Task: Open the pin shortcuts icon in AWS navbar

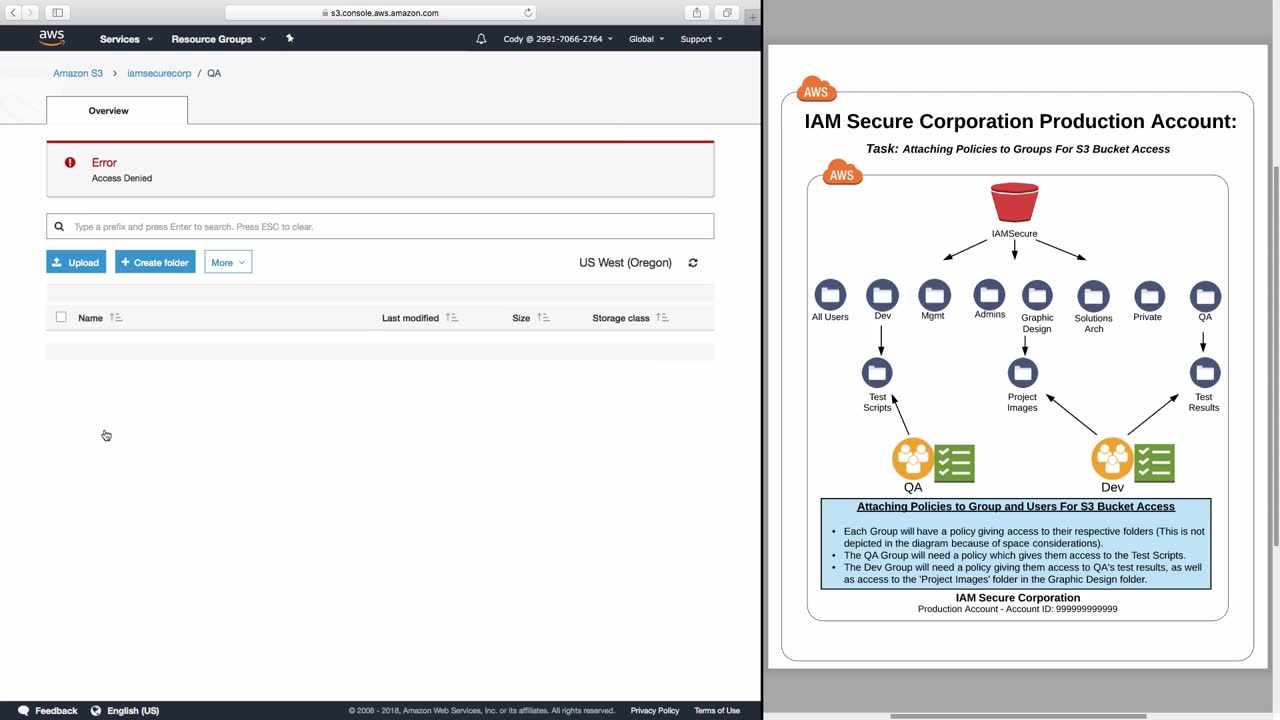Action: 290,38
